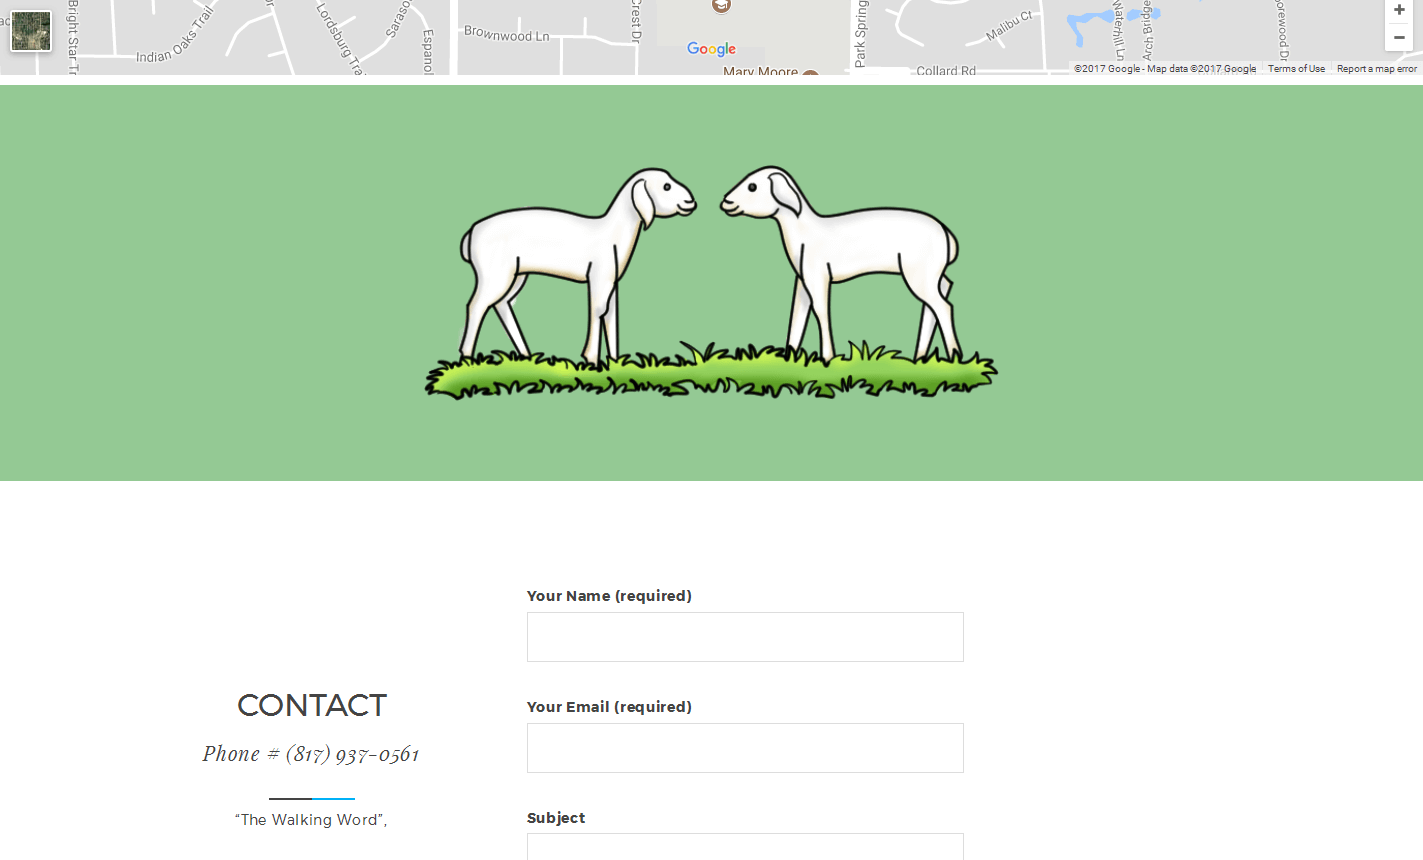Focus the Your Name input field
Viewport: 1423px width, 860px height.
745,637
